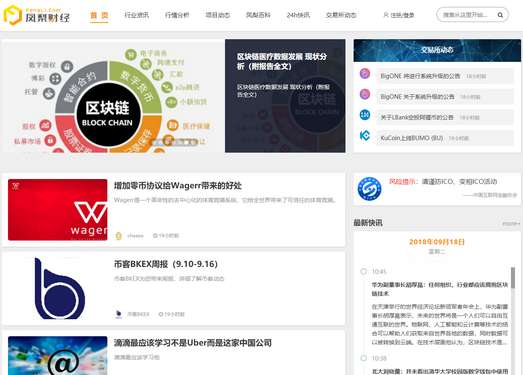Image resolution: width=523 pixels, height=375 pixels.
Task: Open the 交易所动态 navigation item
Action: (341, 15)
